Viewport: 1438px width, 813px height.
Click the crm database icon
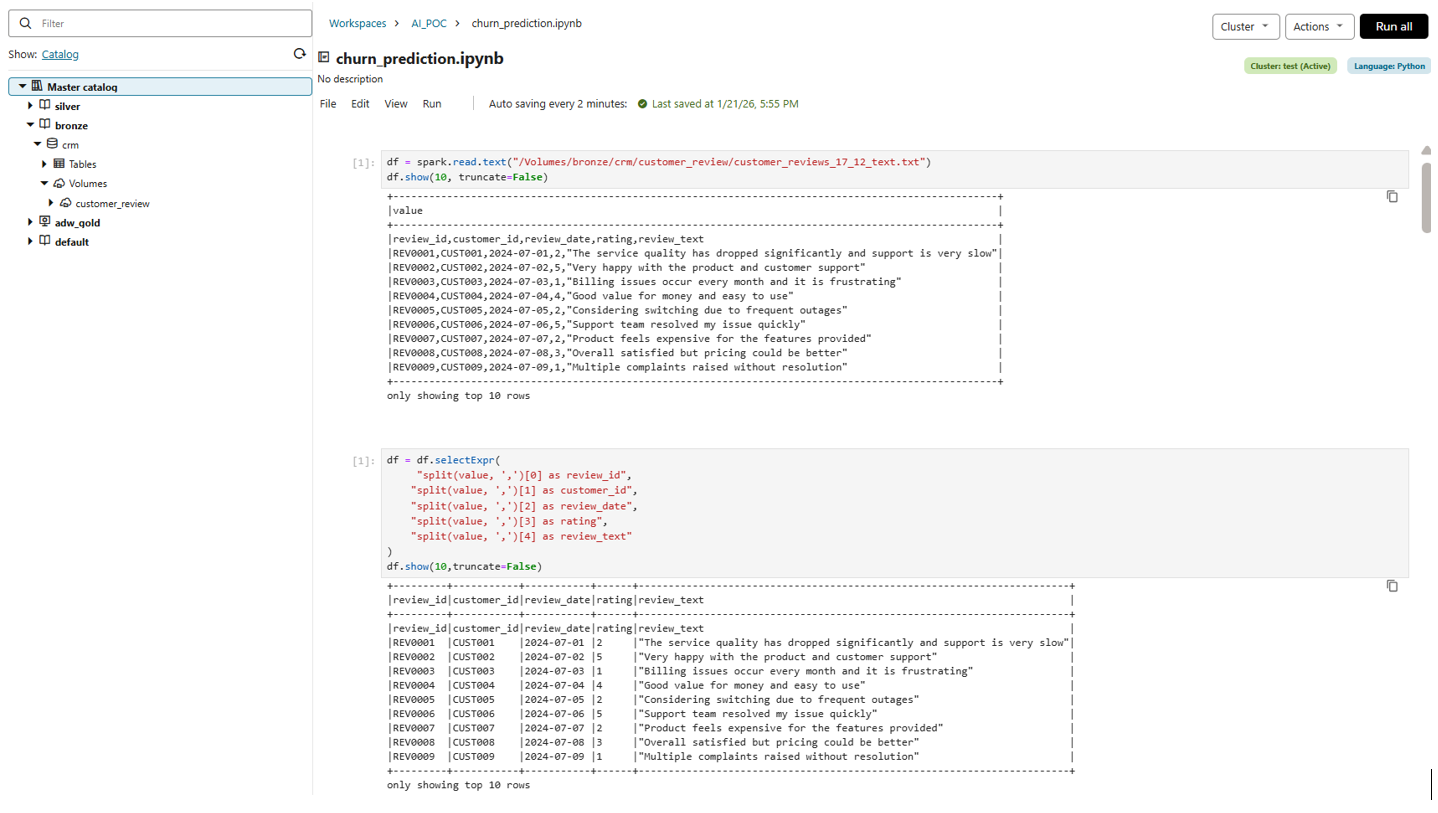pyautogui.click(x=52, y=145)
